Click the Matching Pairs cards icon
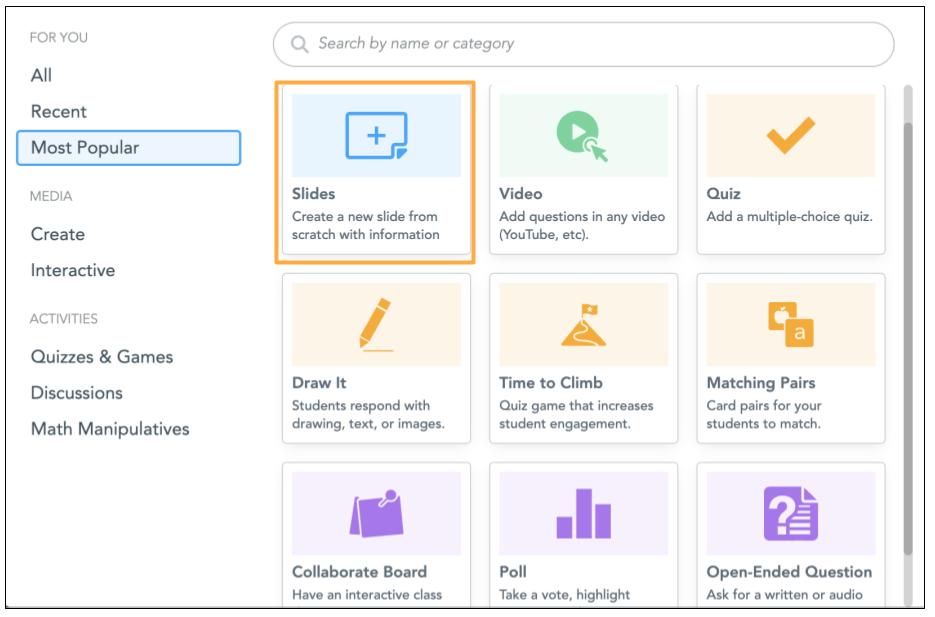The image size is (935, 617). [x=790, y=325]
